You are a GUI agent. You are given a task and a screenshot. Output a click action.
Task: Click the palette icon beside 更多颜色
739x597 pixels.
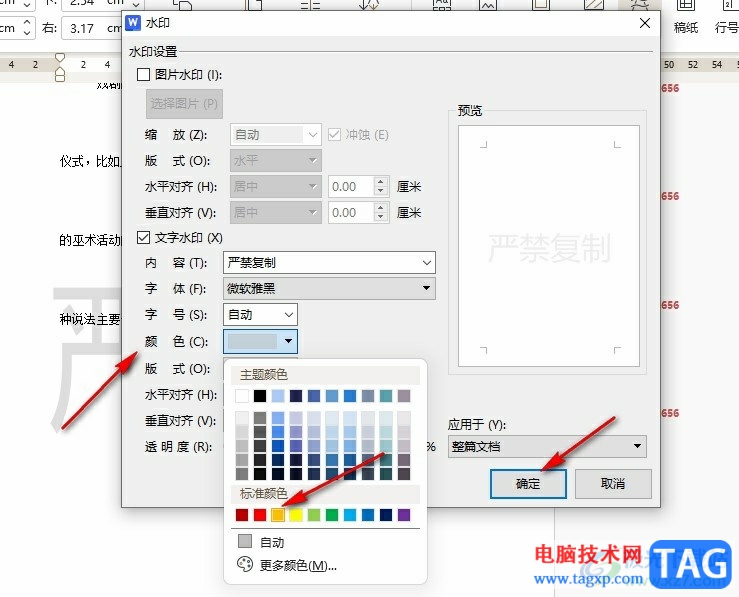[x=245, y=564]
